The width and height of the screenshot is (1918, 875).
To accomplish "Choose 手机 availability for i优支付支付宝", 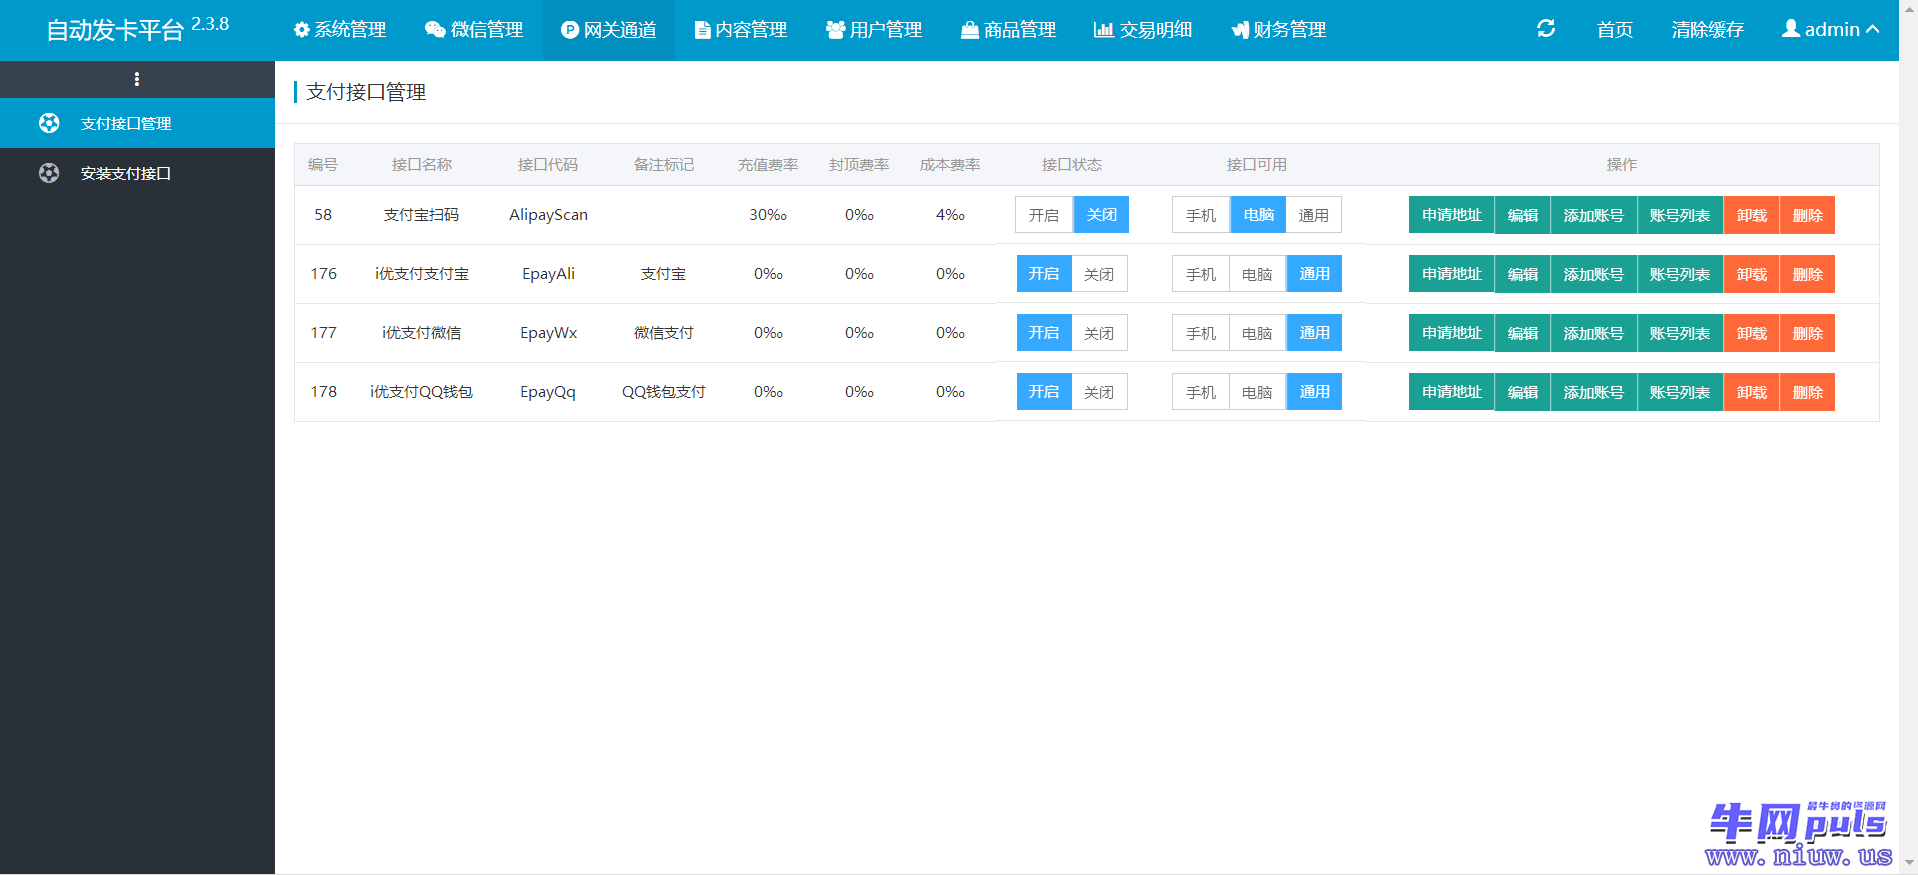I will pyautogui.click(x=1201, y=274).
